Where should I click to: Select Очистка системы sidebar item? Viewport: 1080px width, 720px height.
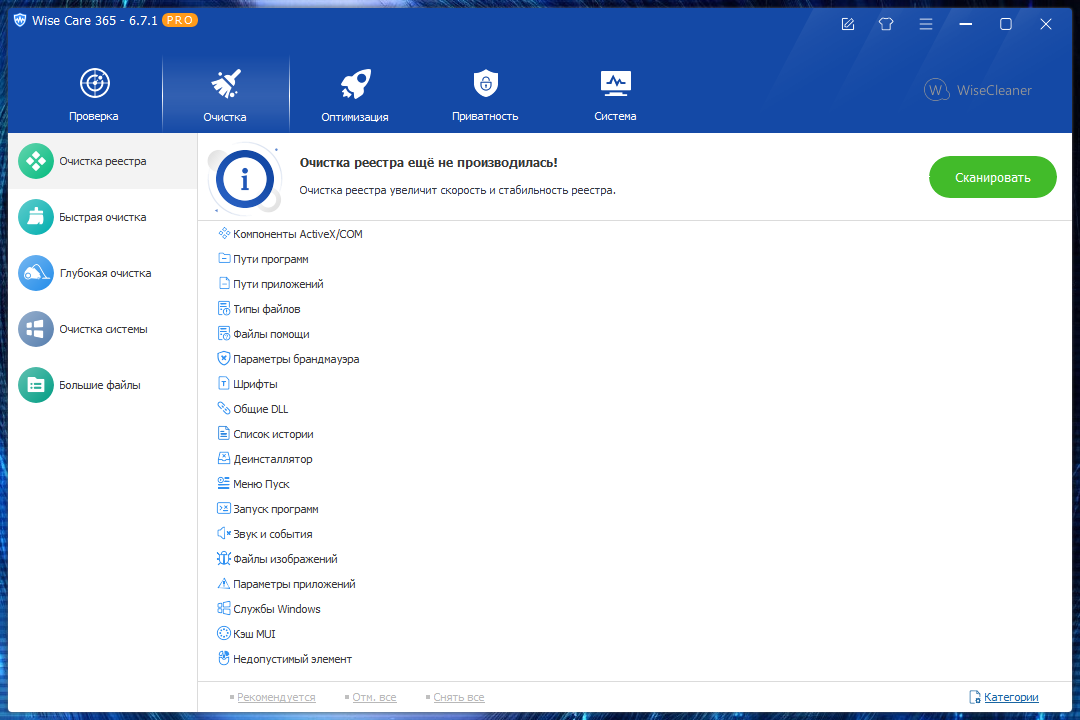tap(102, 329)
